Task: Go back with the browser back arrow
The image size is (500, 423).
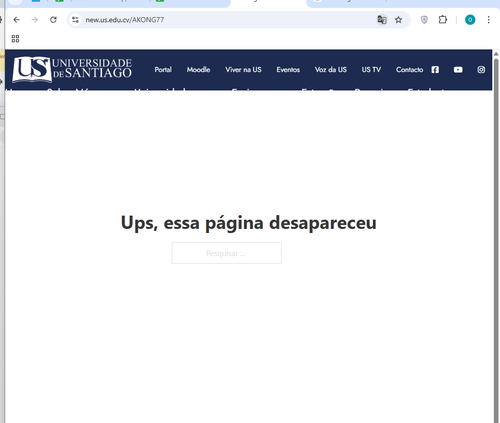Action: tap(16, 20)
